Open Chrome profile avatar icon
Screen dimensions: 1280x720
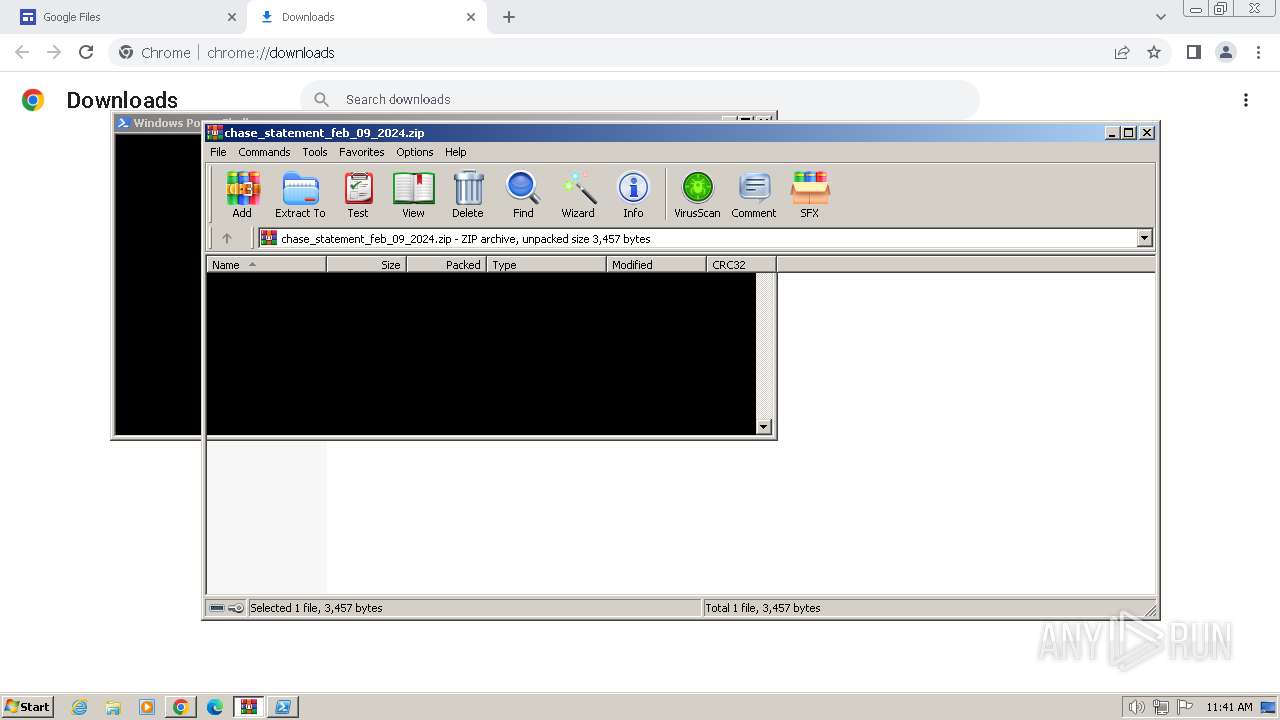tap(1225, 52)
